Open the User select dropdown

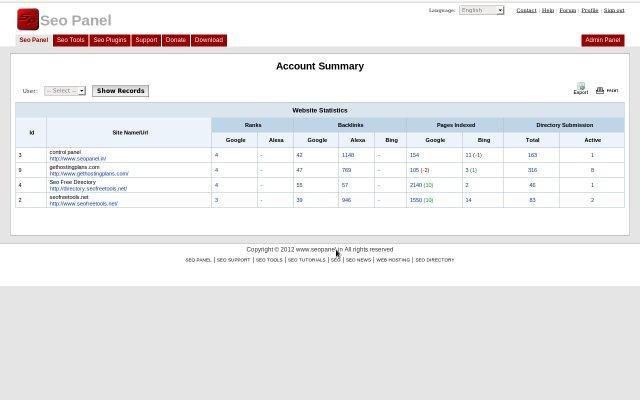pyautogui.click(x=65, y=91)
